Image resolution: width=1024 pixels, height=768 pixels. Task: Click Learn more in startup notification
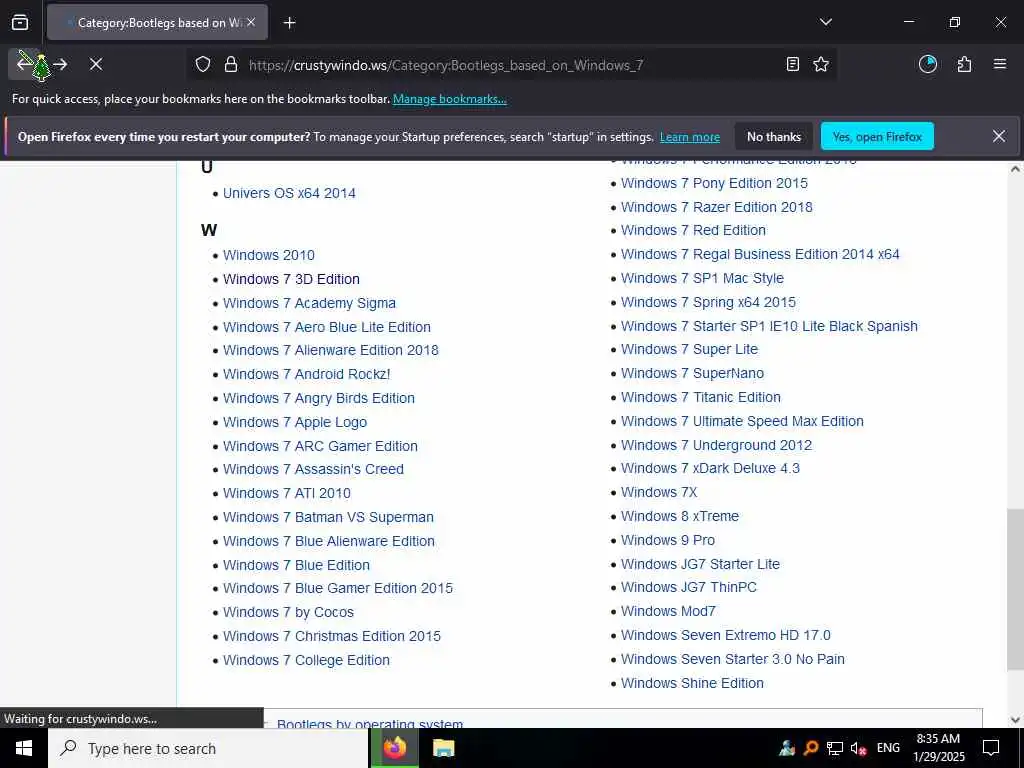click(690, 137)
